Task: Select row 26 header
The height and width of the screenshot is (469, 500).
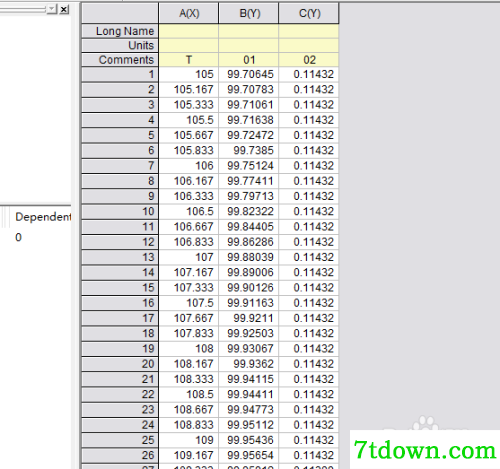Action: coord(120,455)
